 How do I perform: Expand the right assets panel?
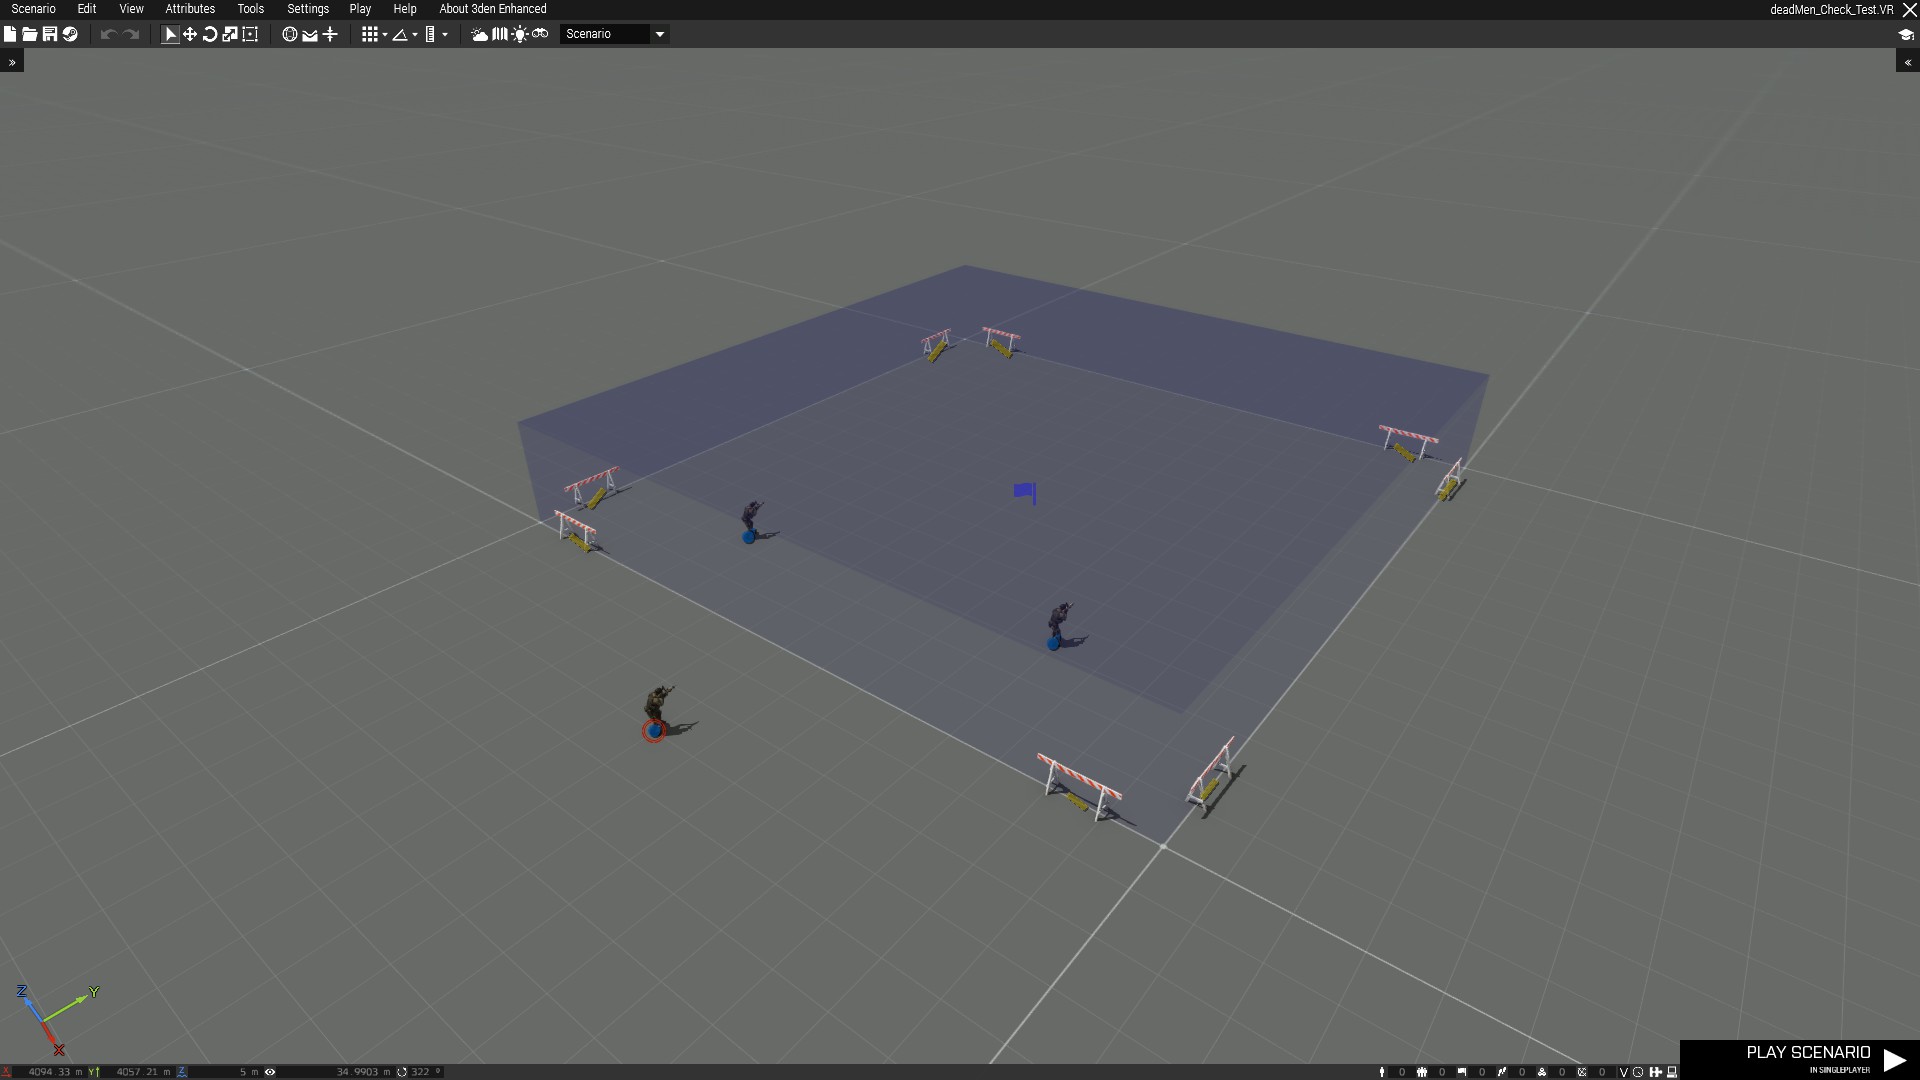click(1907, 62)
